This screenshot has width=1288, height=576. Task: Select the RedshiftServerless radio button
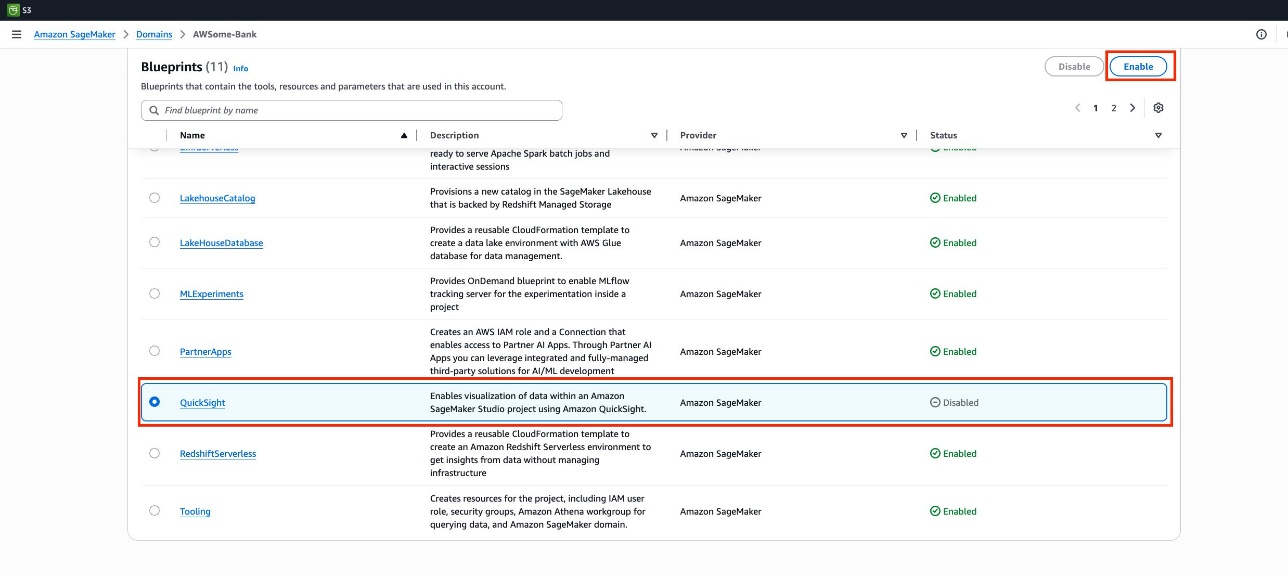point(154,453)
